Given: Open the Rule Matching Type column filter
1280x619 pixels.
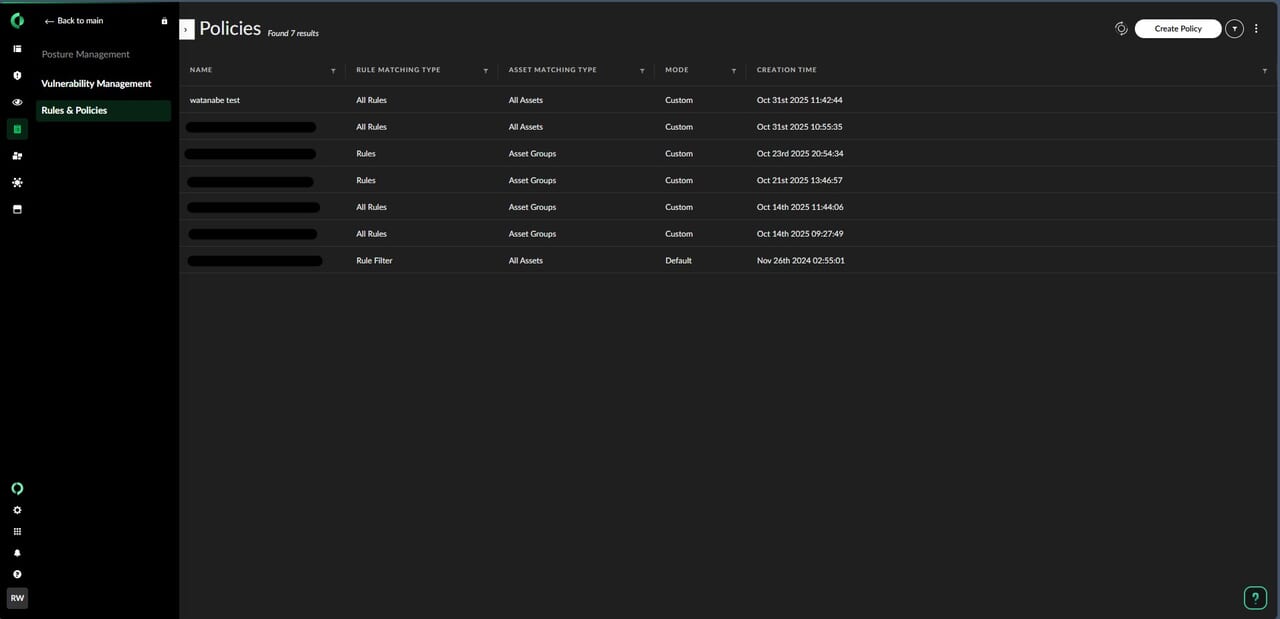Looking at the screenshot, I should coord(486,71).
